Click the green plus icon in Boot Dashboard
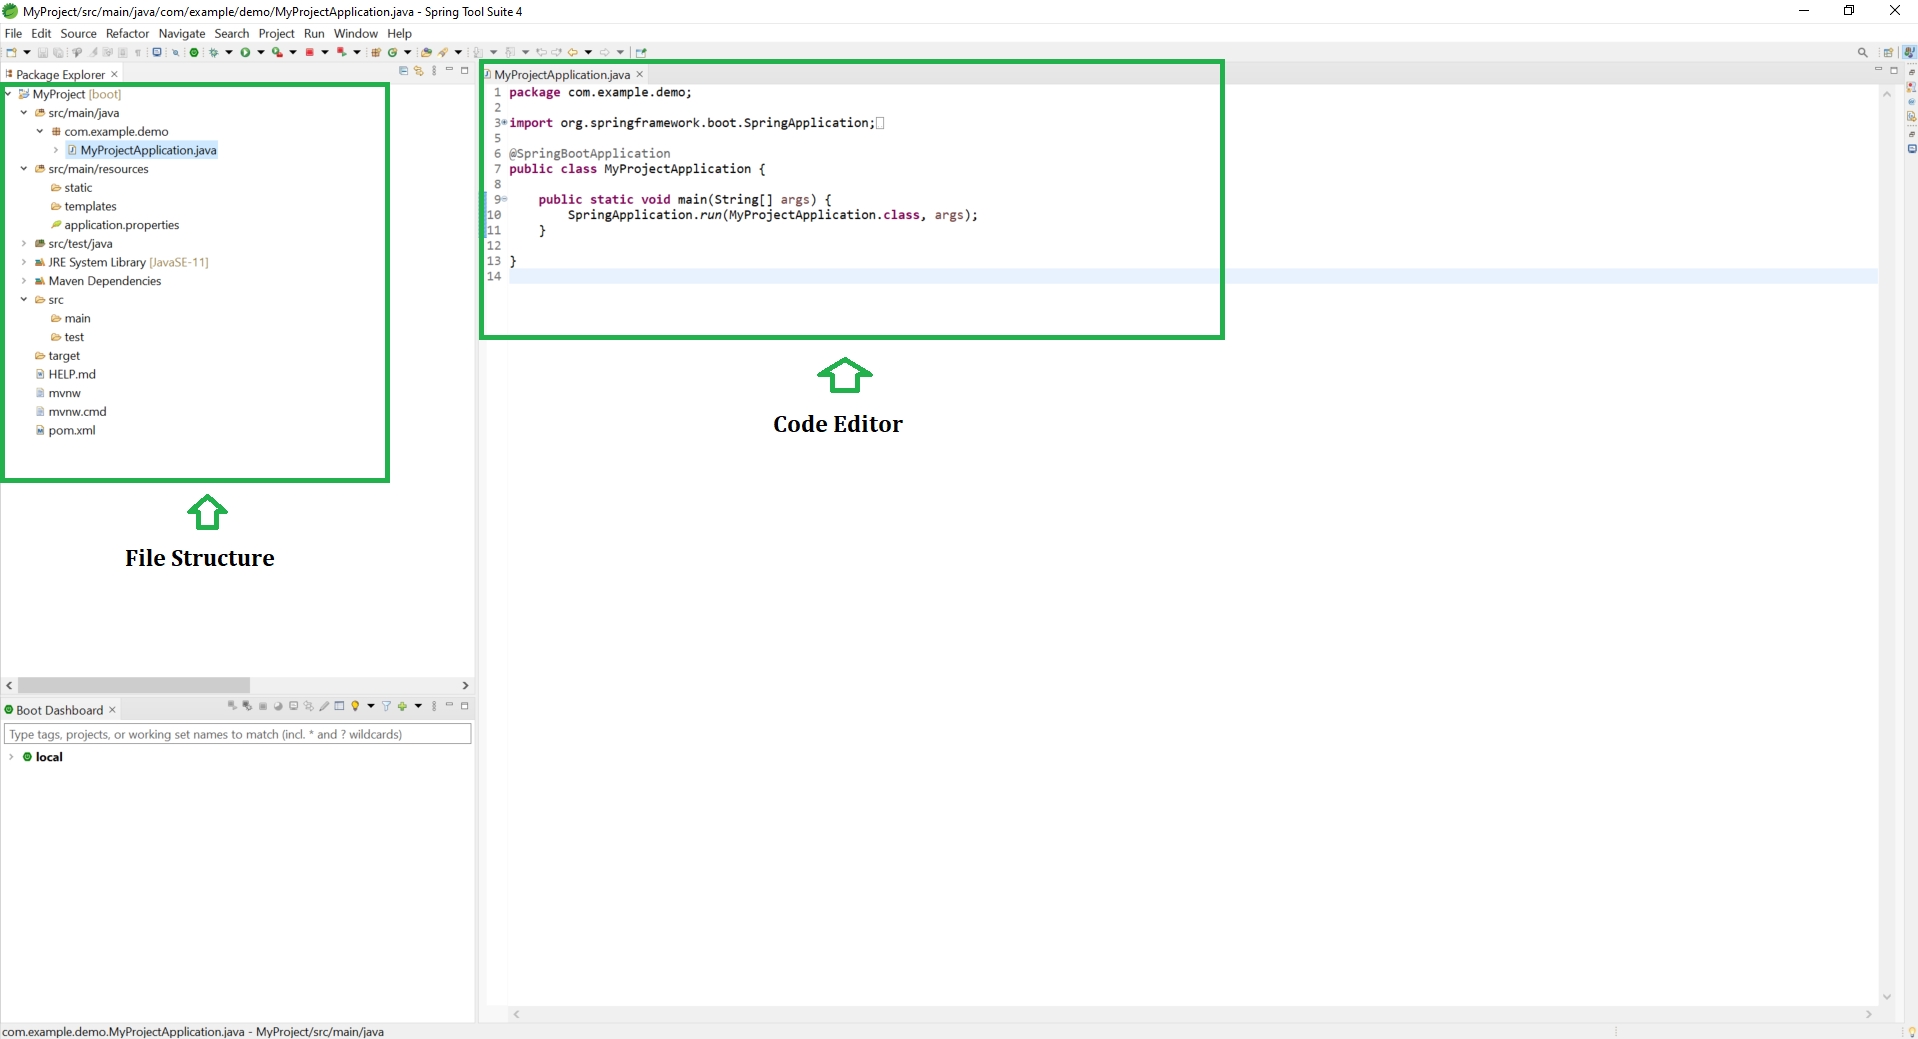Image resolution: width=1918 pixels, height=1039 pixels. tap(402, 706)
